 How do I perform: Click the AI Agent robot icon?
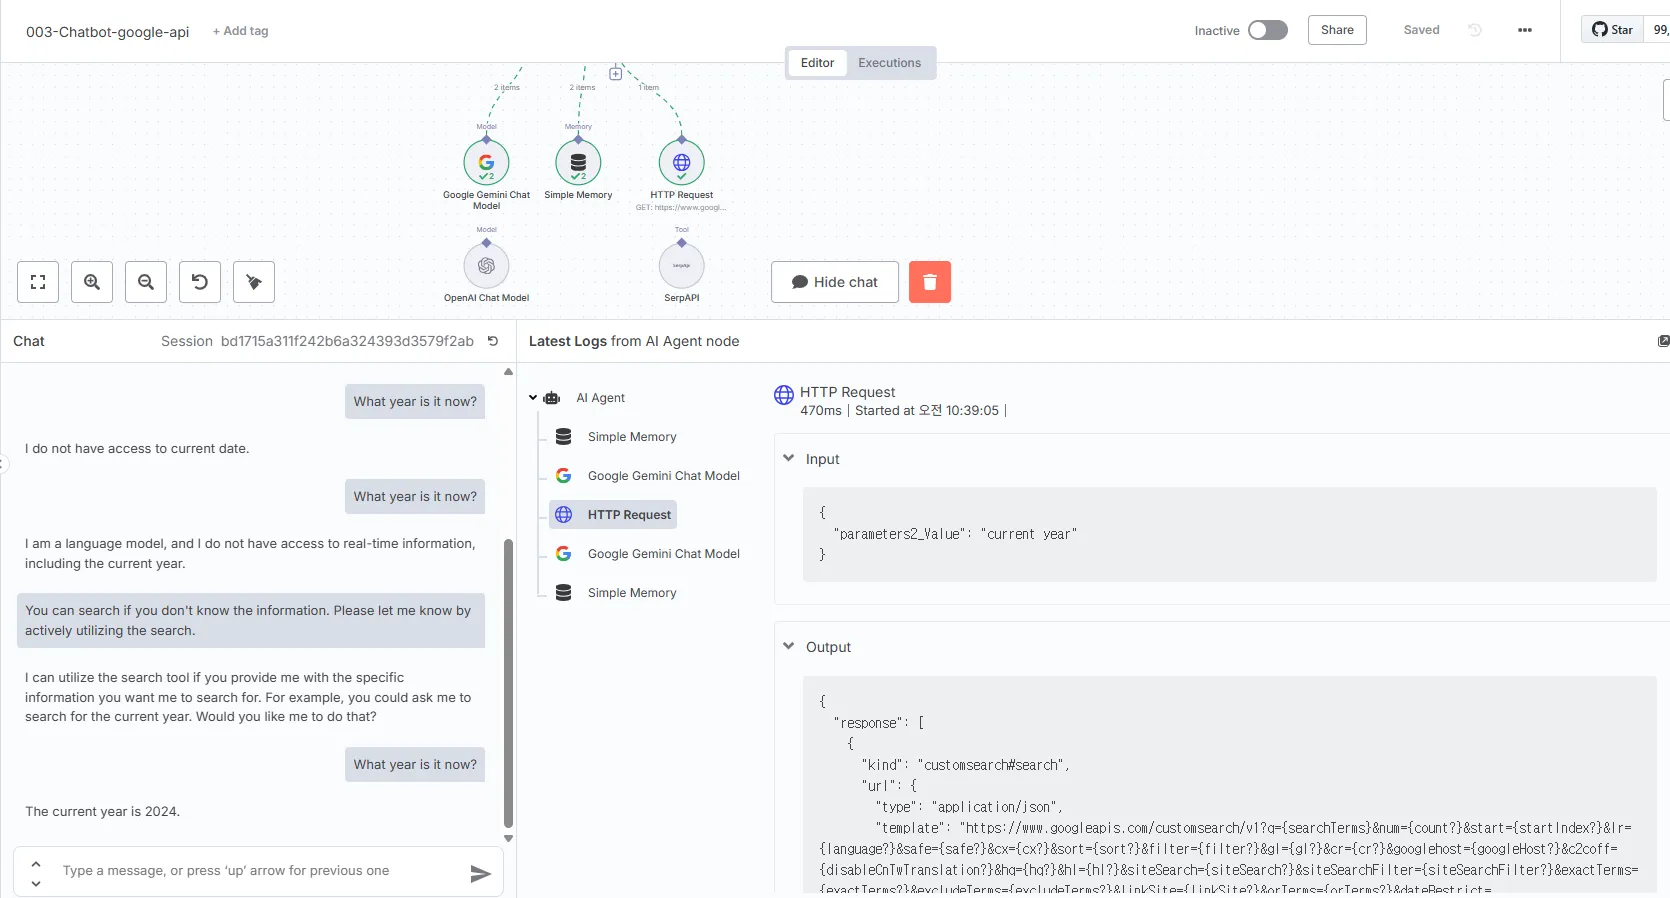click(x=552, y=398)
